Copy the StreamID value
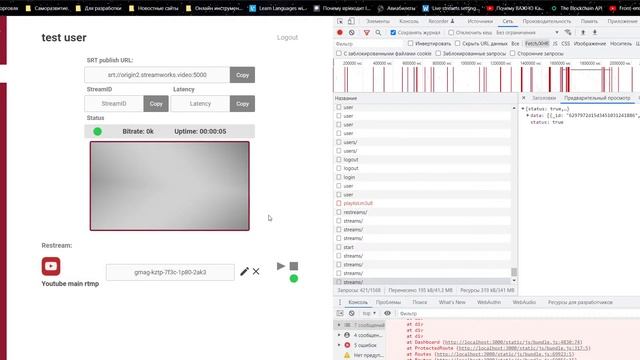This screenshot has width=640, height=360. coord(156,104)
